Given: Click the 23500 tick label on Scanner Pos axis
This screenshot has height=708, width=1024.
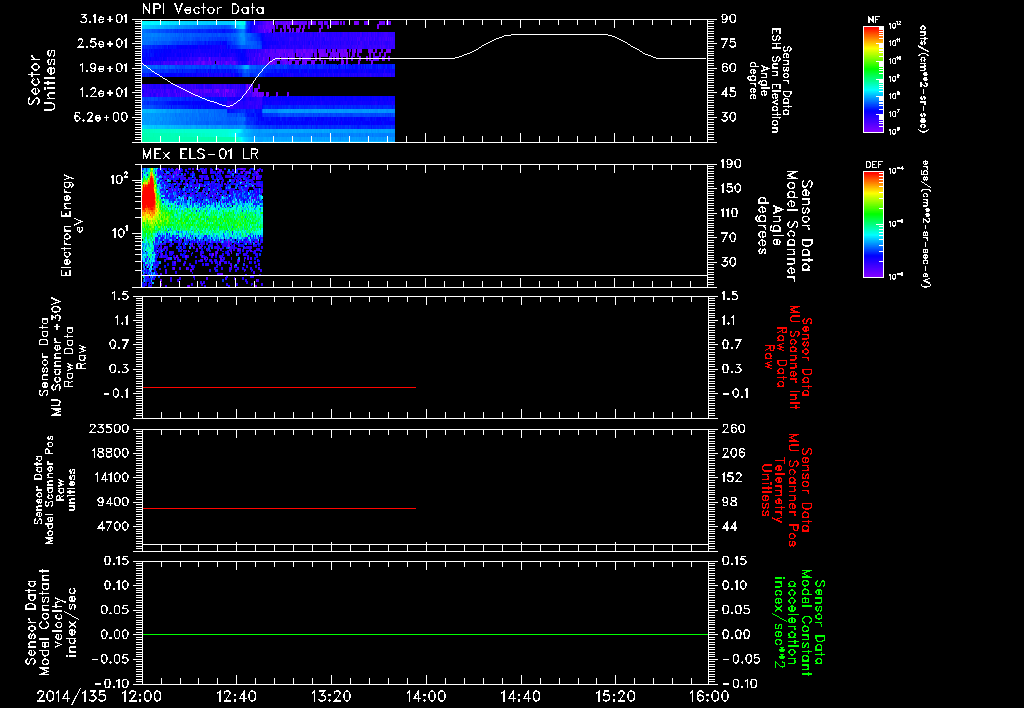Looking at the screenshot, I should [x=109, y=428].
